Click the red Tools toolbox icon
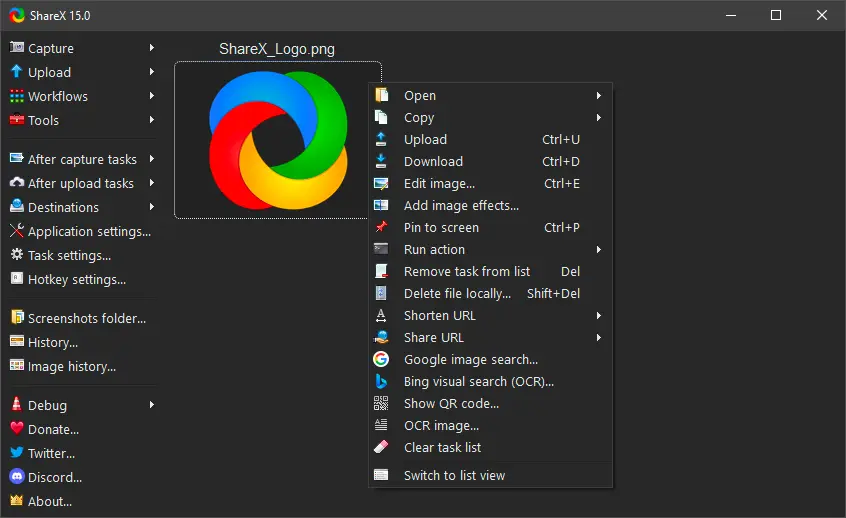Image resolution: width=846 pixels, height=518 pixels. pos(17,120)
